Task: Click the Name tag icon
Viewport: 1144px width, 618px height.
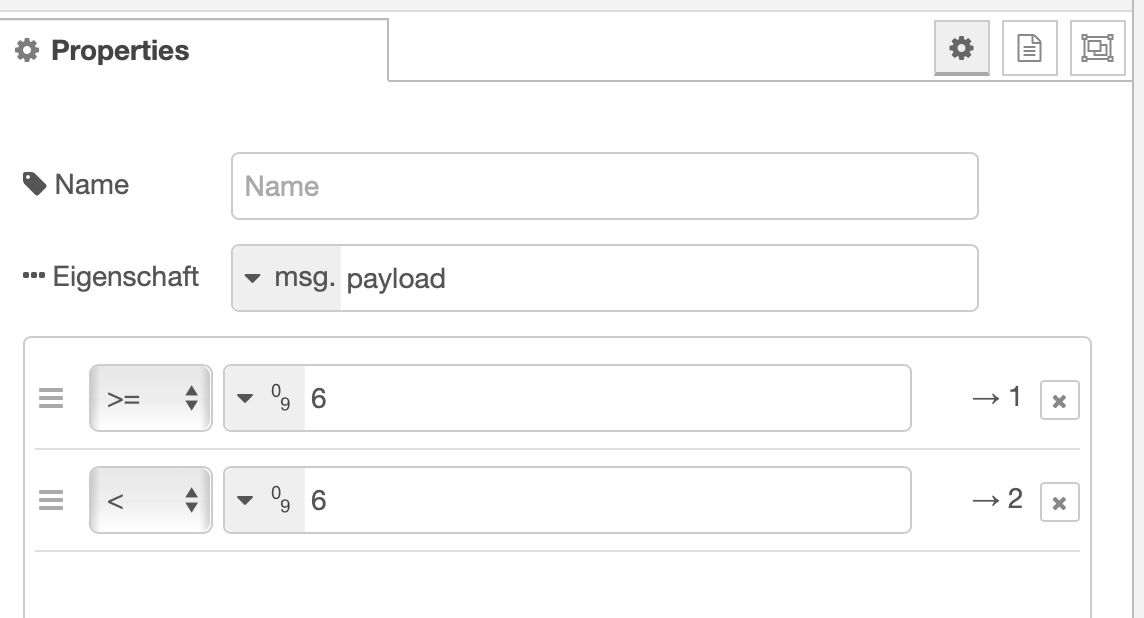Action: [34, 184]
